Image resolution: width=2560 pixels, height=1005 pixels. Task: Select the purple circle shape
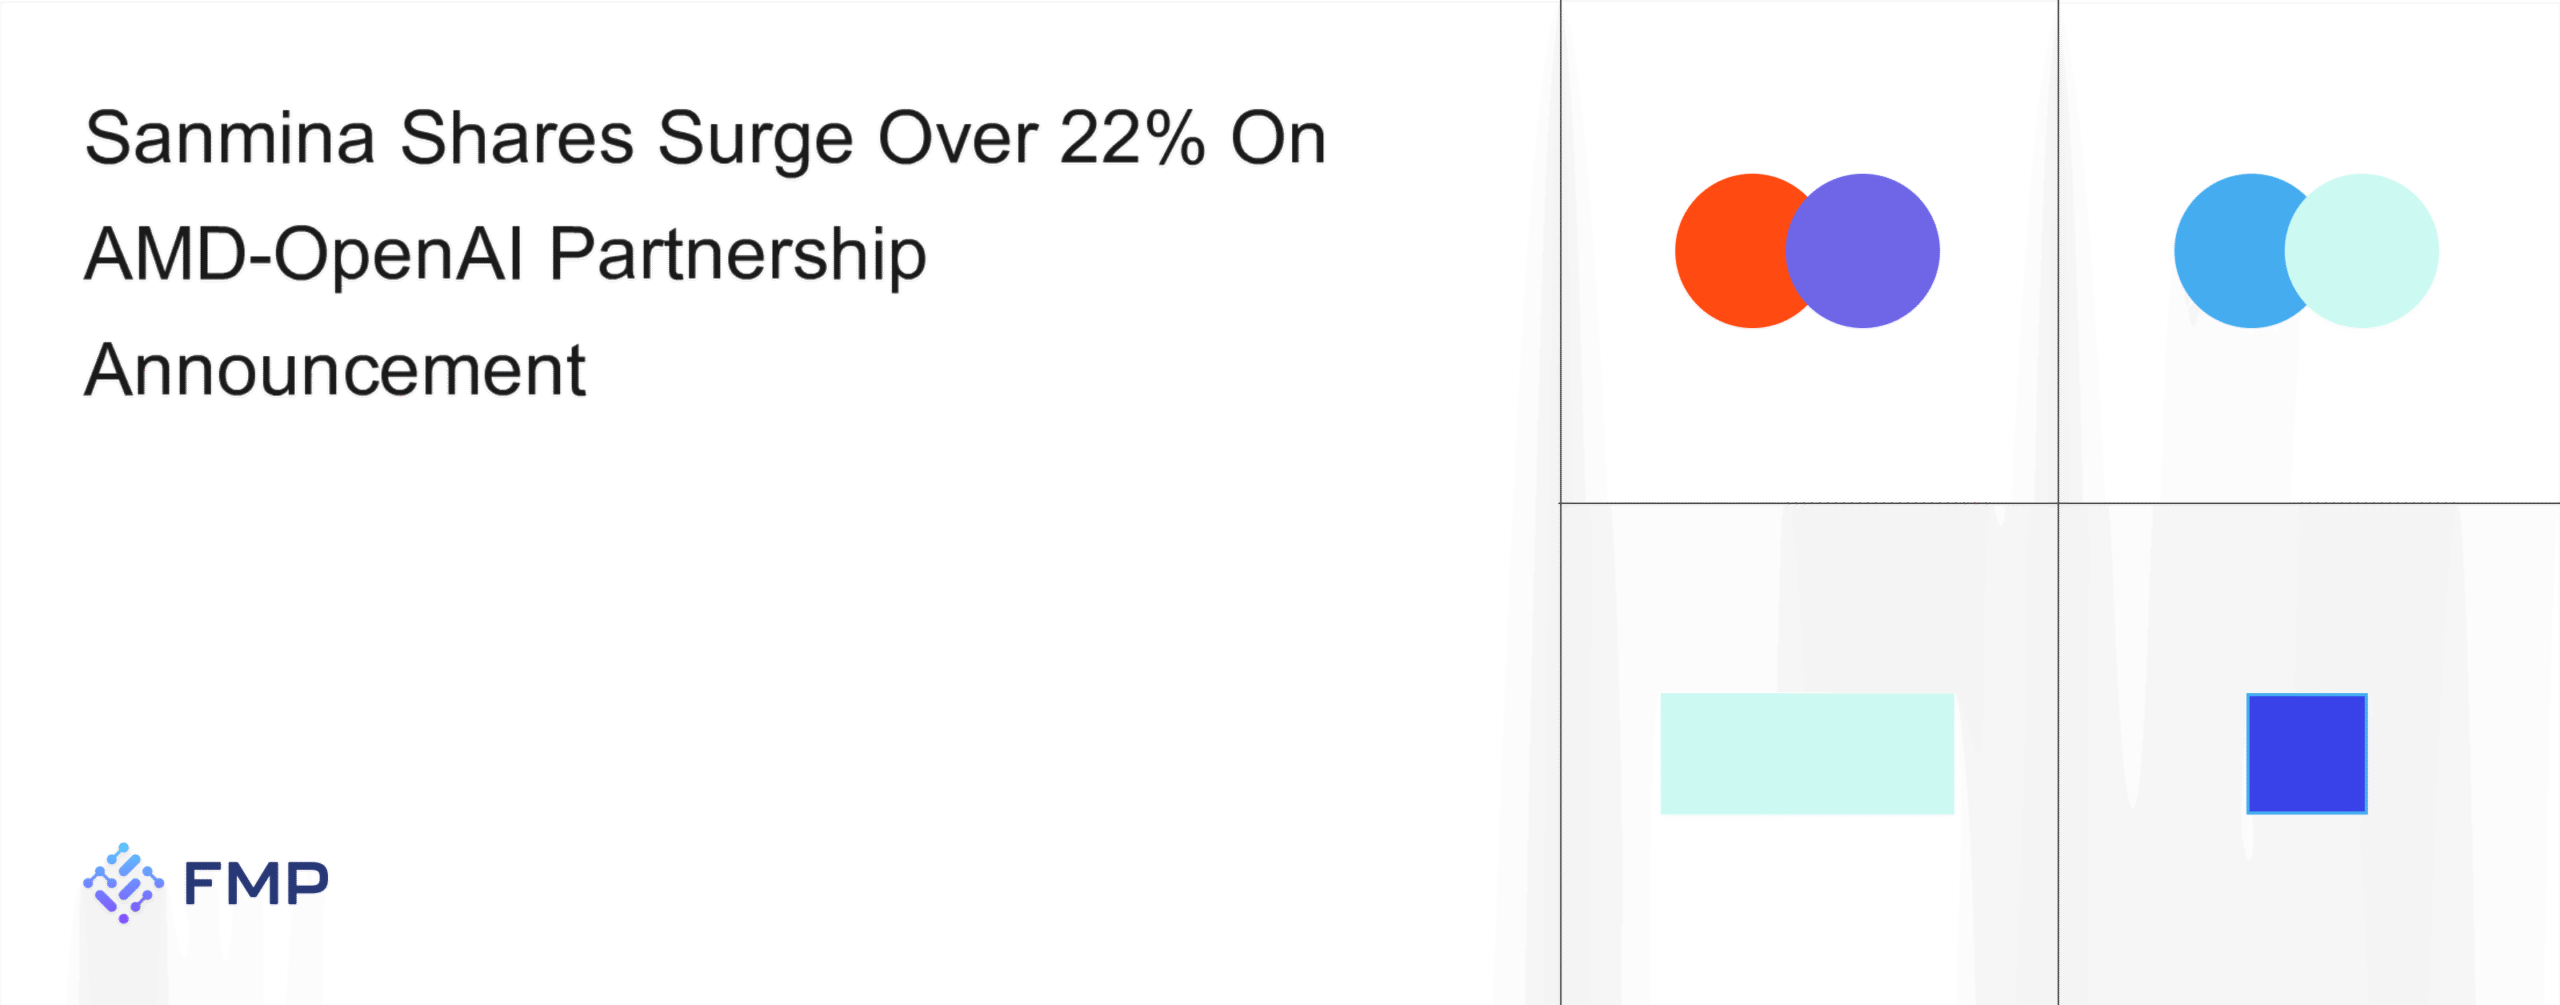click(1866, 251)
